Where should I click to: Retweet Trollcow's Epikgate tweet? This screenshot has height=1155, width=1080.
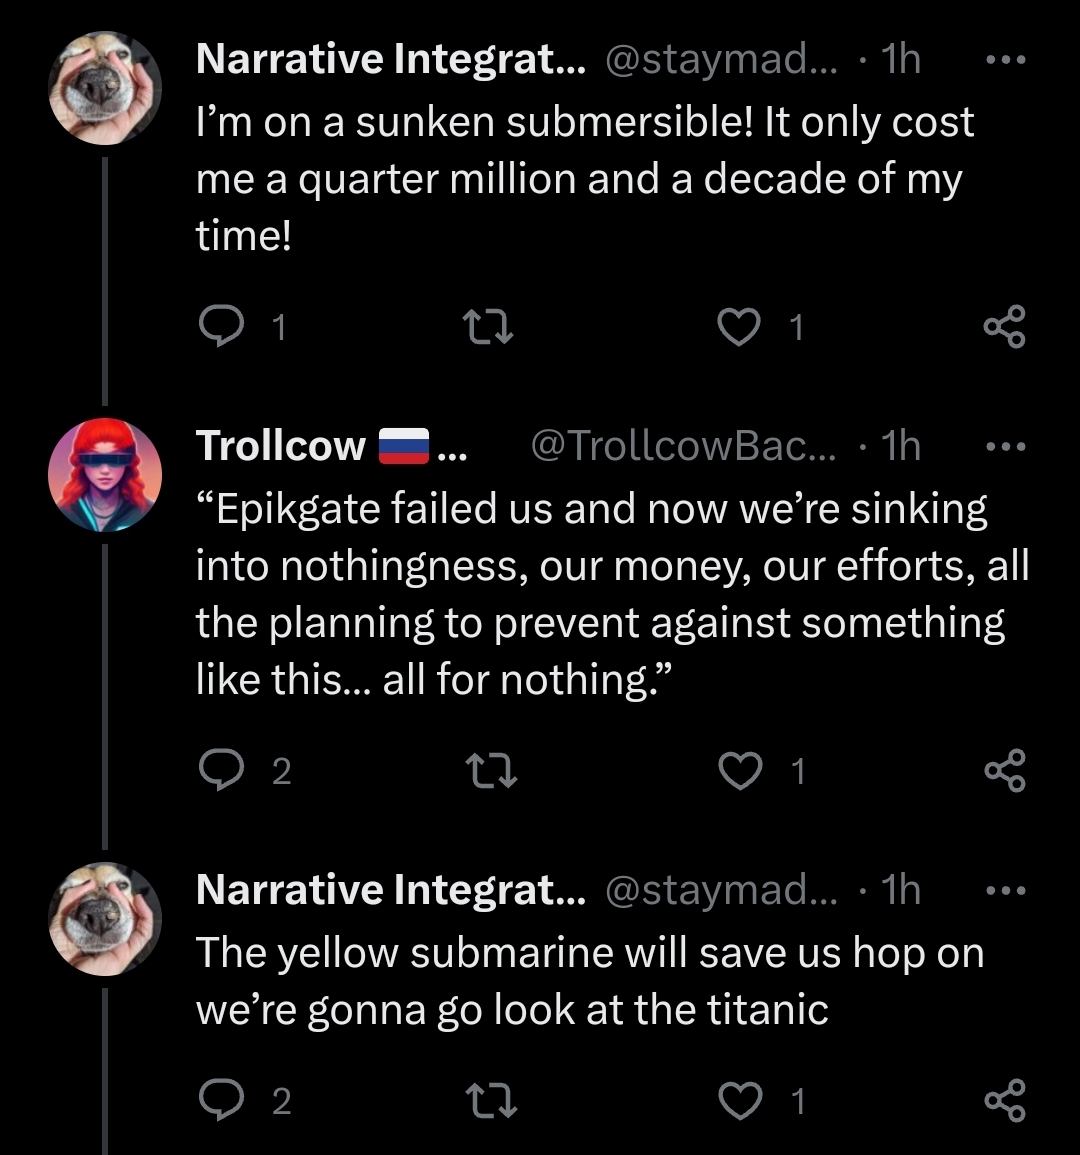[x=491, y=771]
